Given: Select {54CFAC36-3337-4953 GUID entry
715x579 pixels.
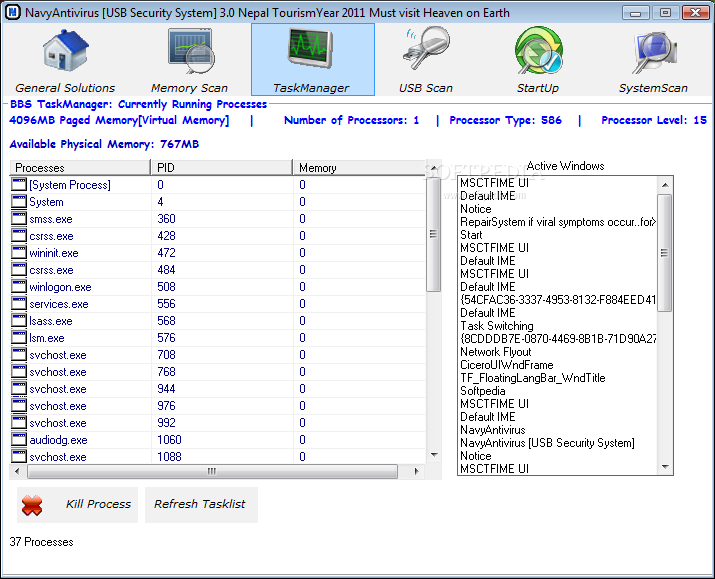Looking at the screenshot, I should pos(558,300).
